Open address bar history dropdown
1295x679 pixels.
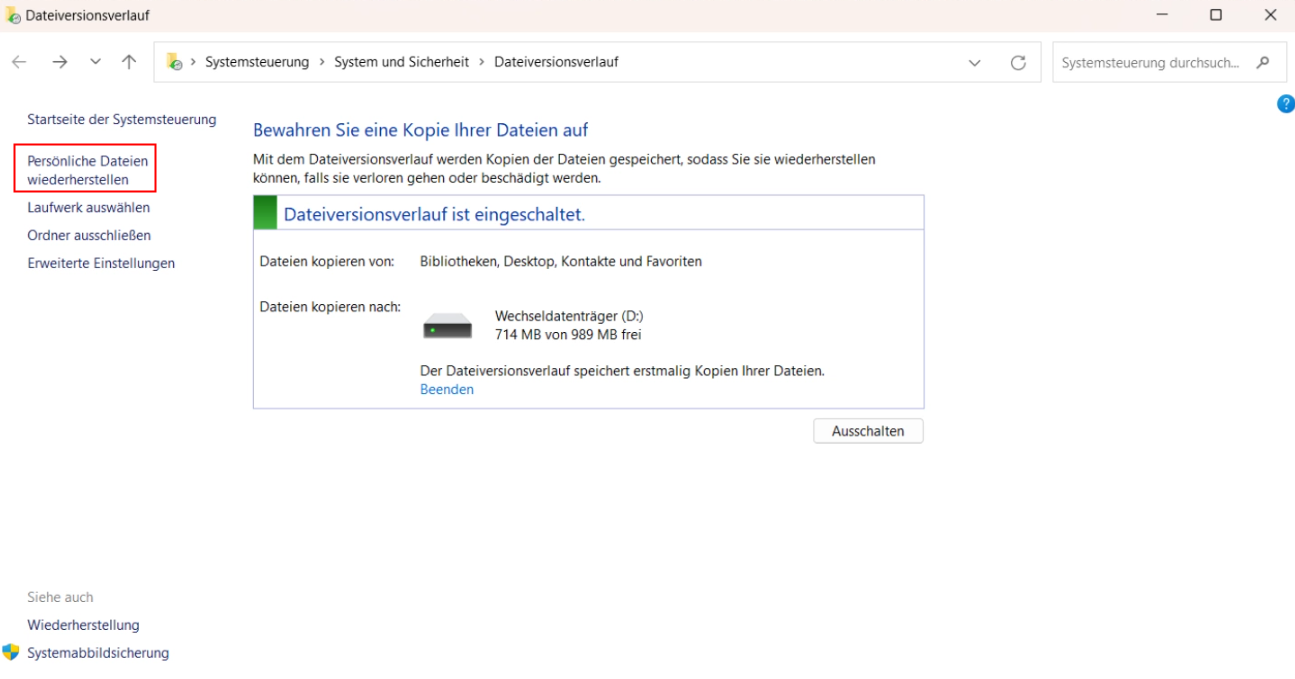click(x=975, y=62)
